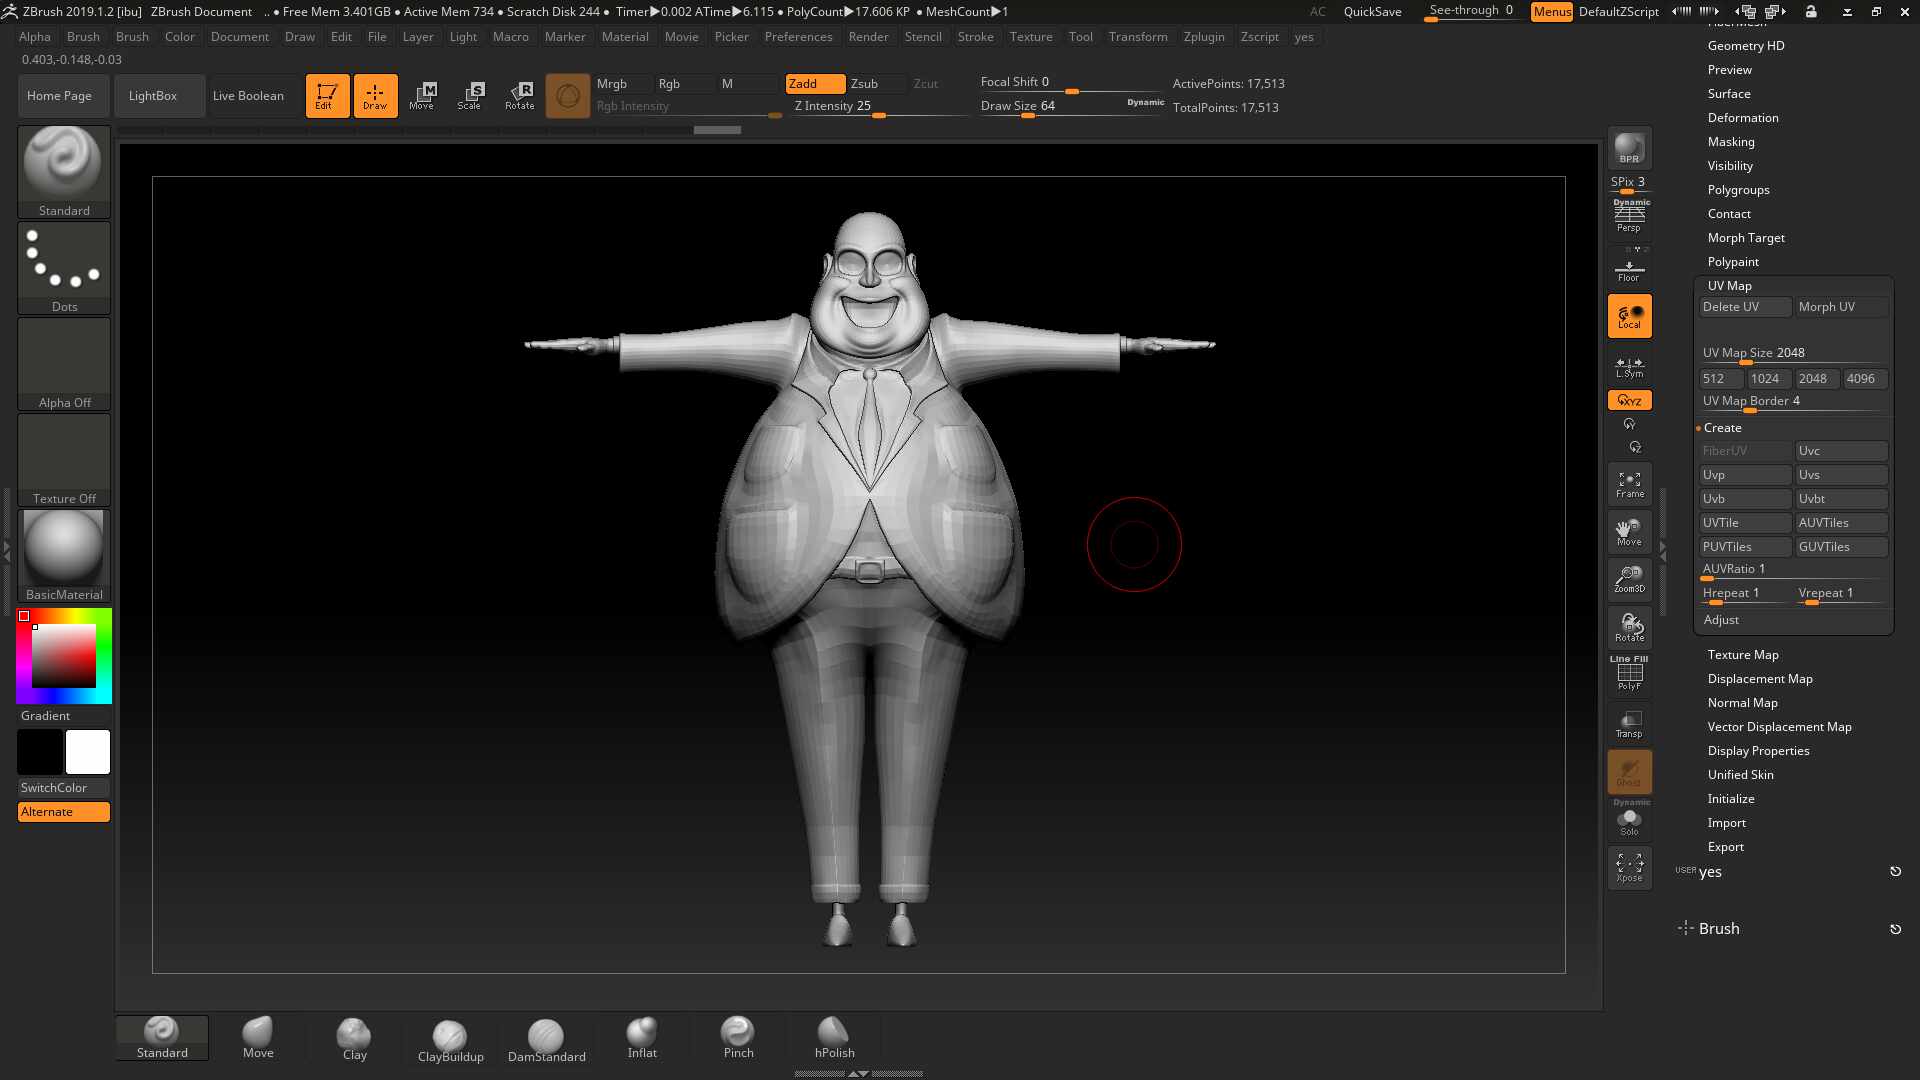The width and height of the screenshot is (1920, 1080).
Task: Activate the Rotate gizmo icon in top toolbar
Action: 519,96
